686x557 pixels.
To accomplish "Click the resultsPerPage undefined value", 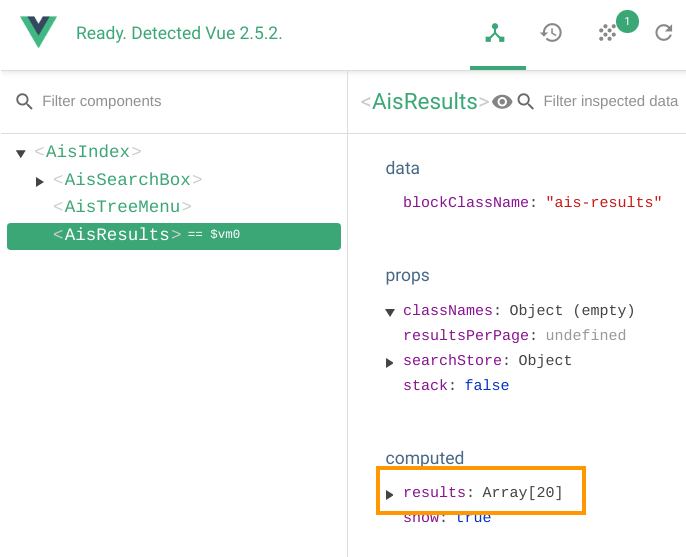I will pos(585,335).
